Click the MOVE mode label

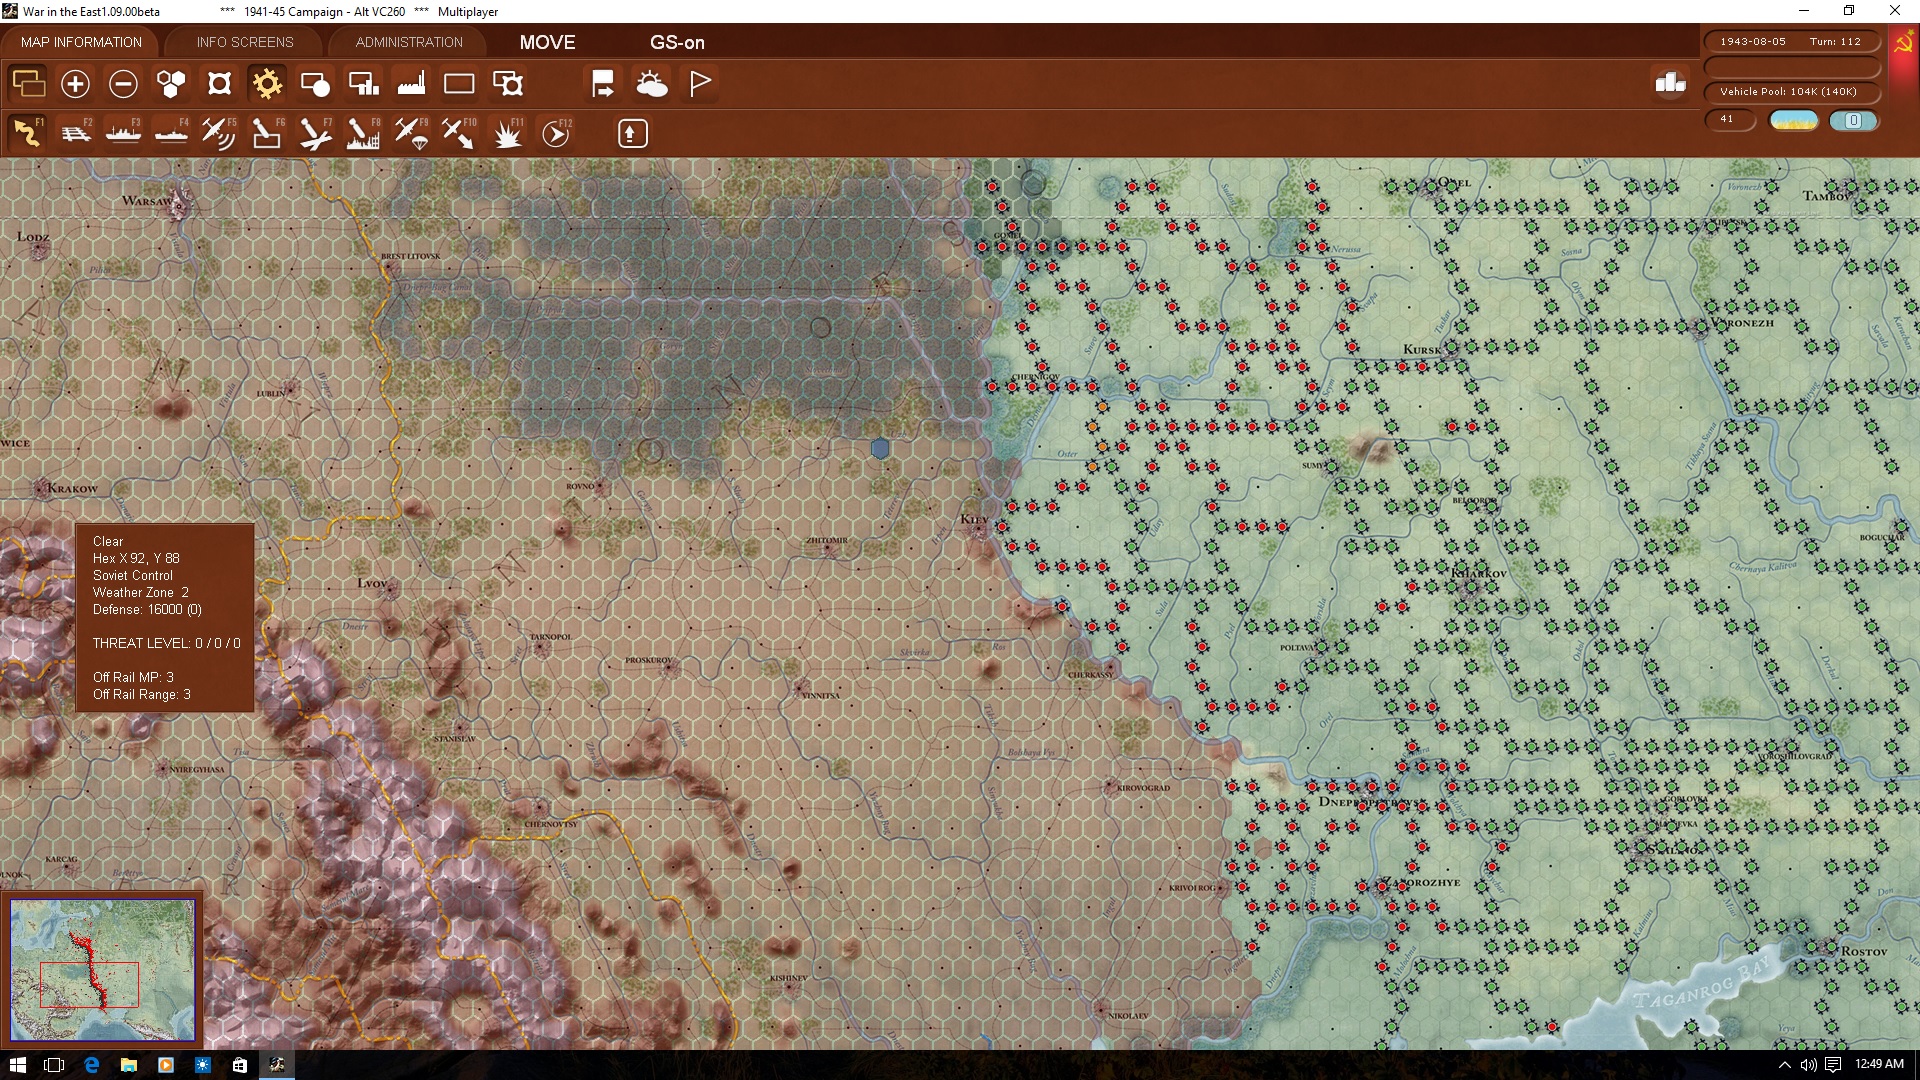click(x=547, y=42)
